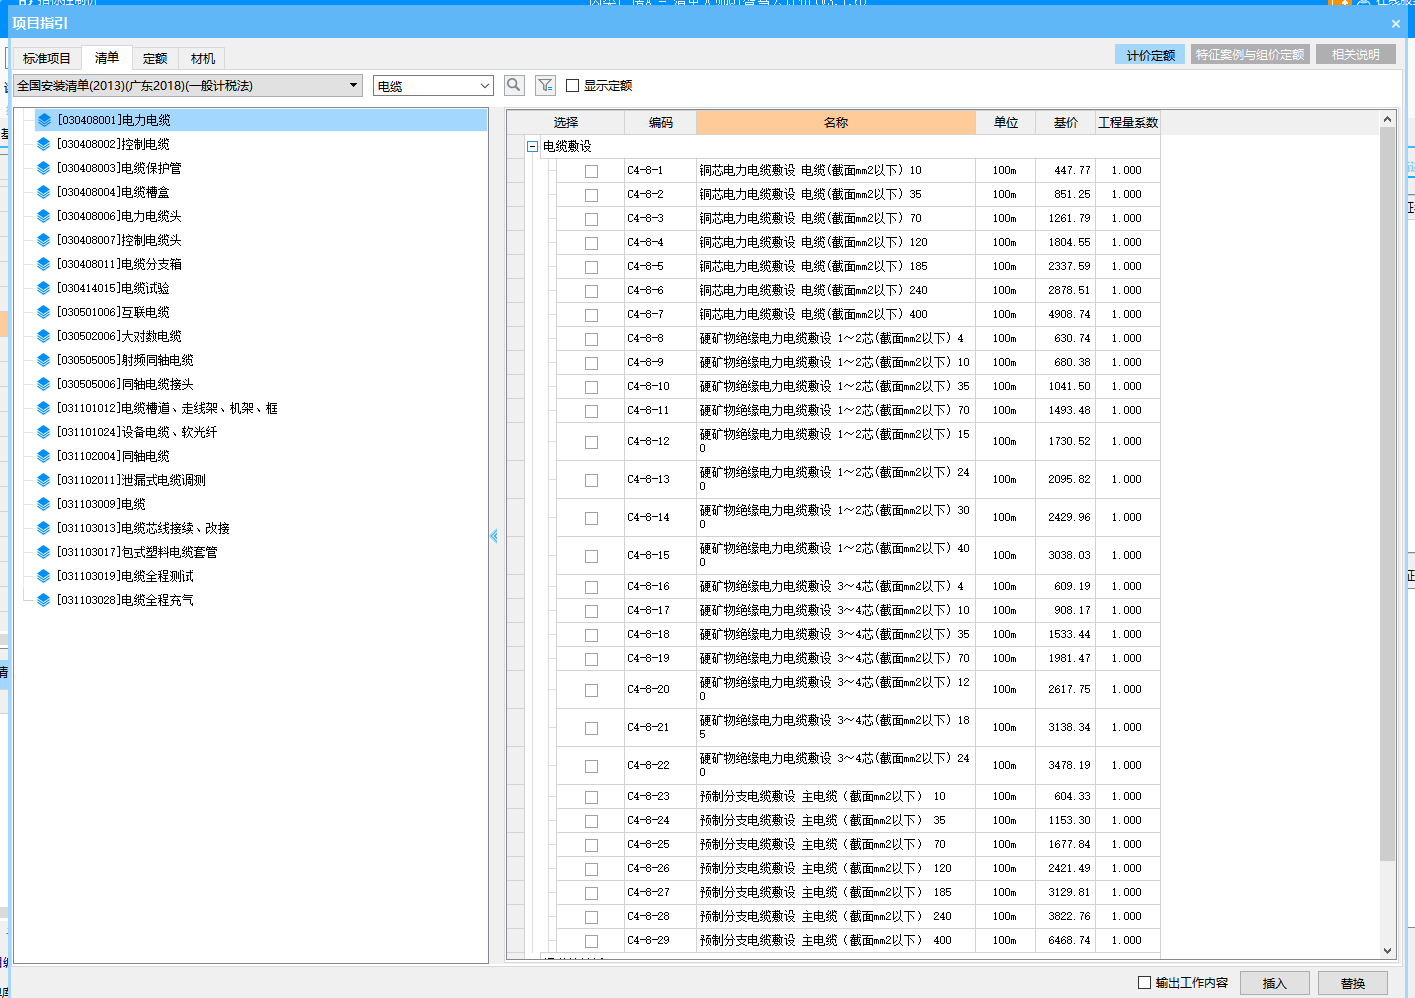Click the scrollbar down arrow

click(1387, 951)
